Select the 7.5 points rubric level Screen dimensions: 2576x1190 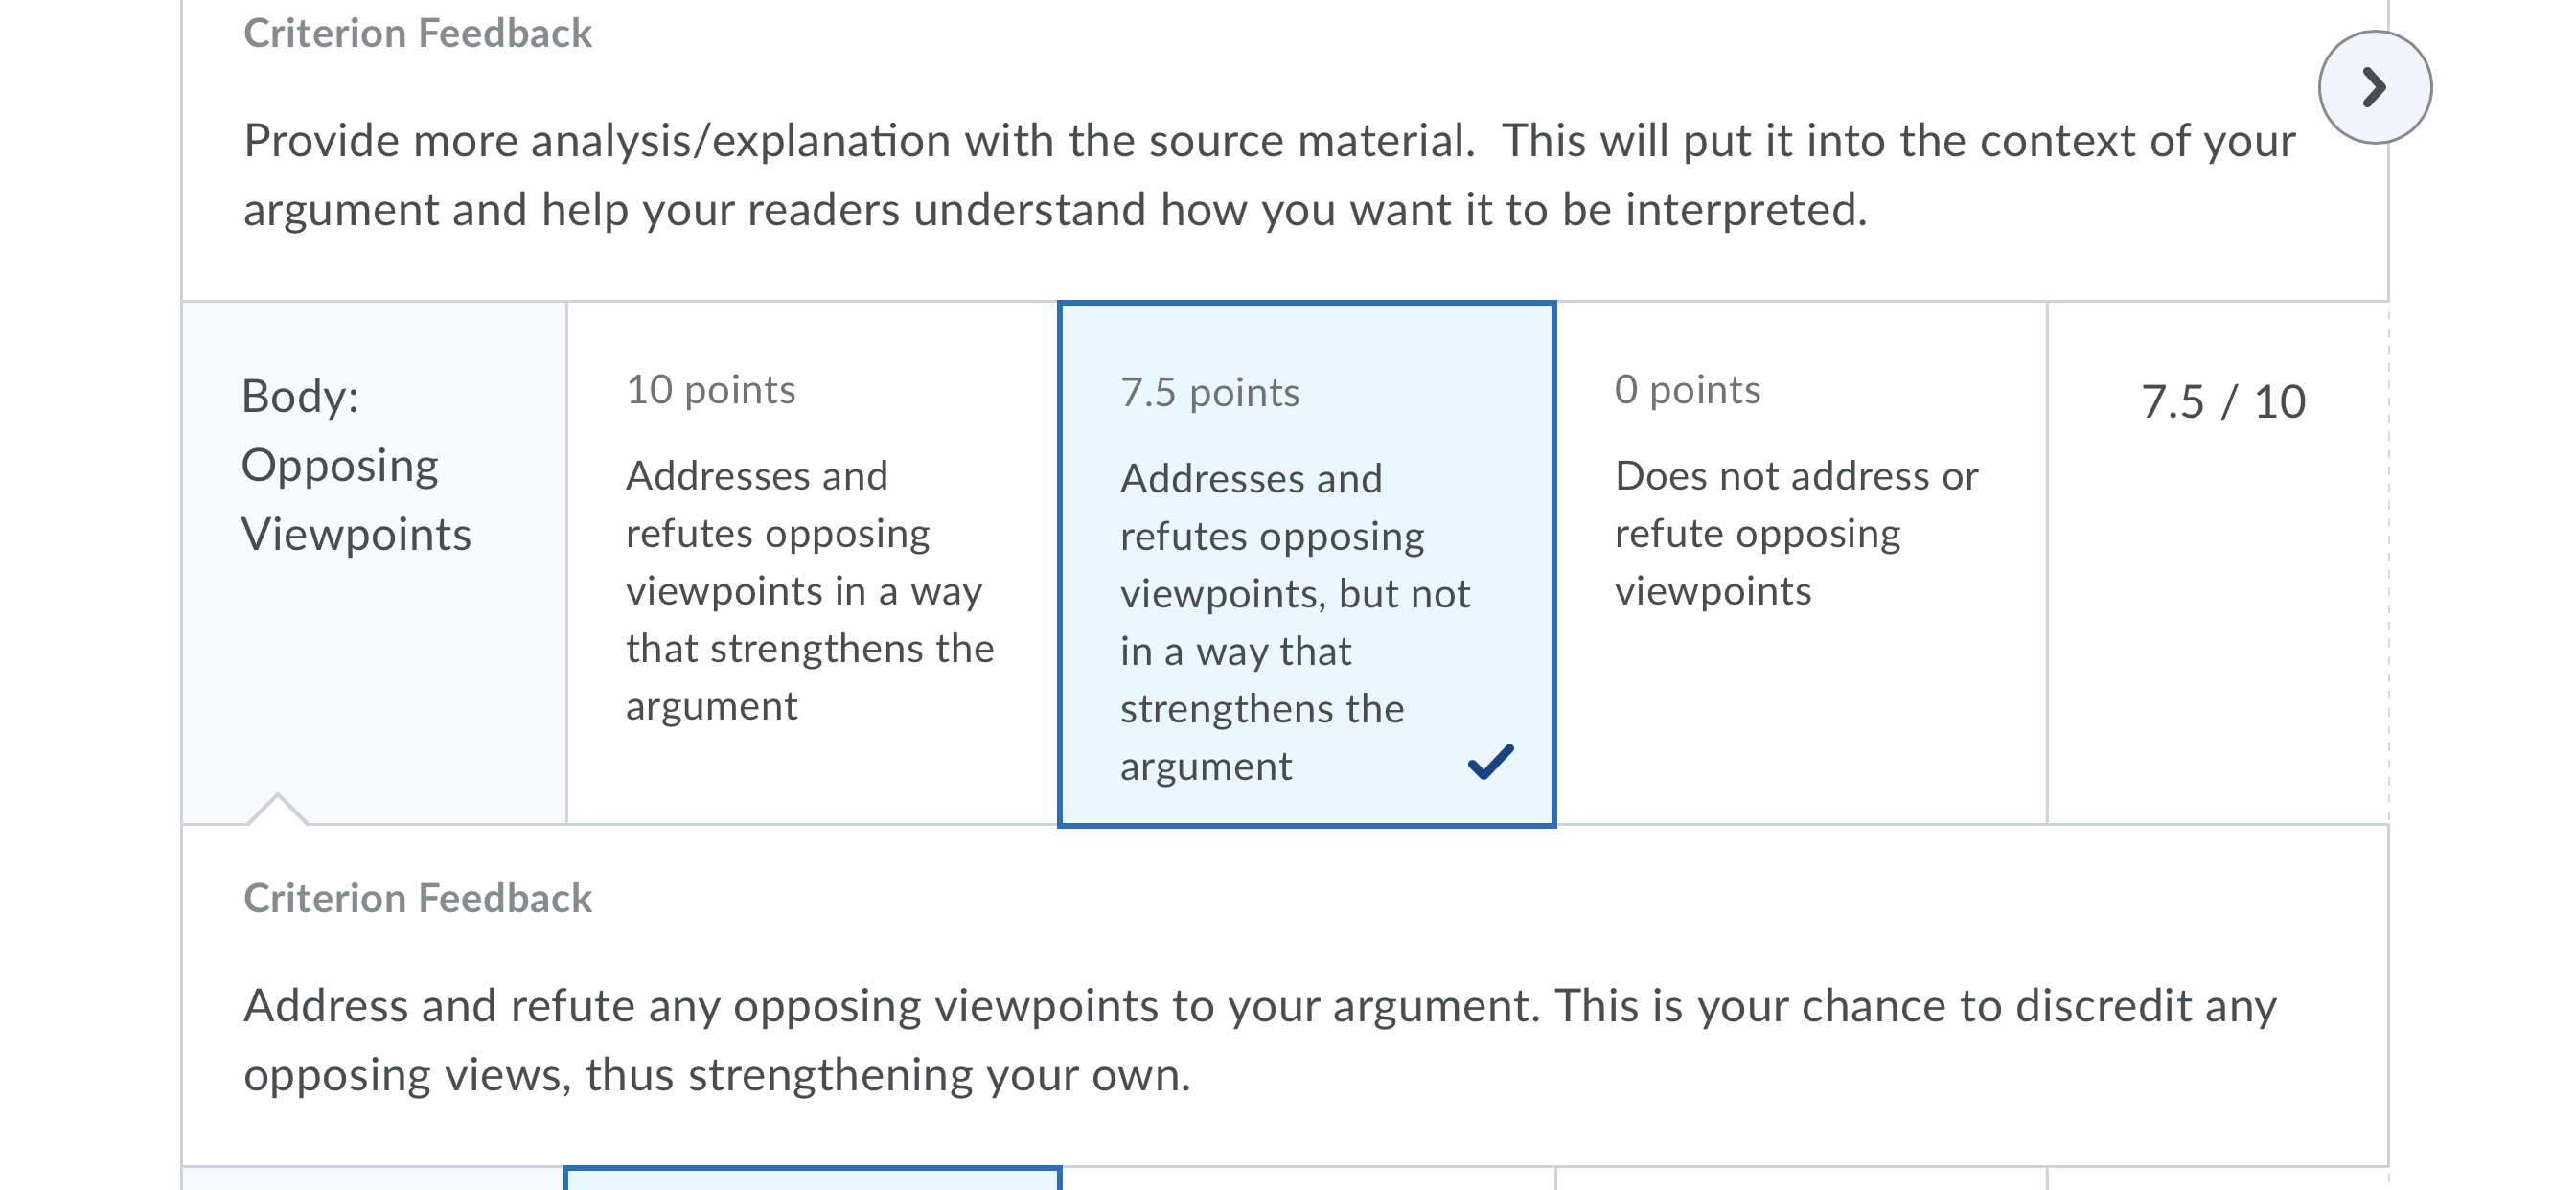click(x=1306, y=564)
